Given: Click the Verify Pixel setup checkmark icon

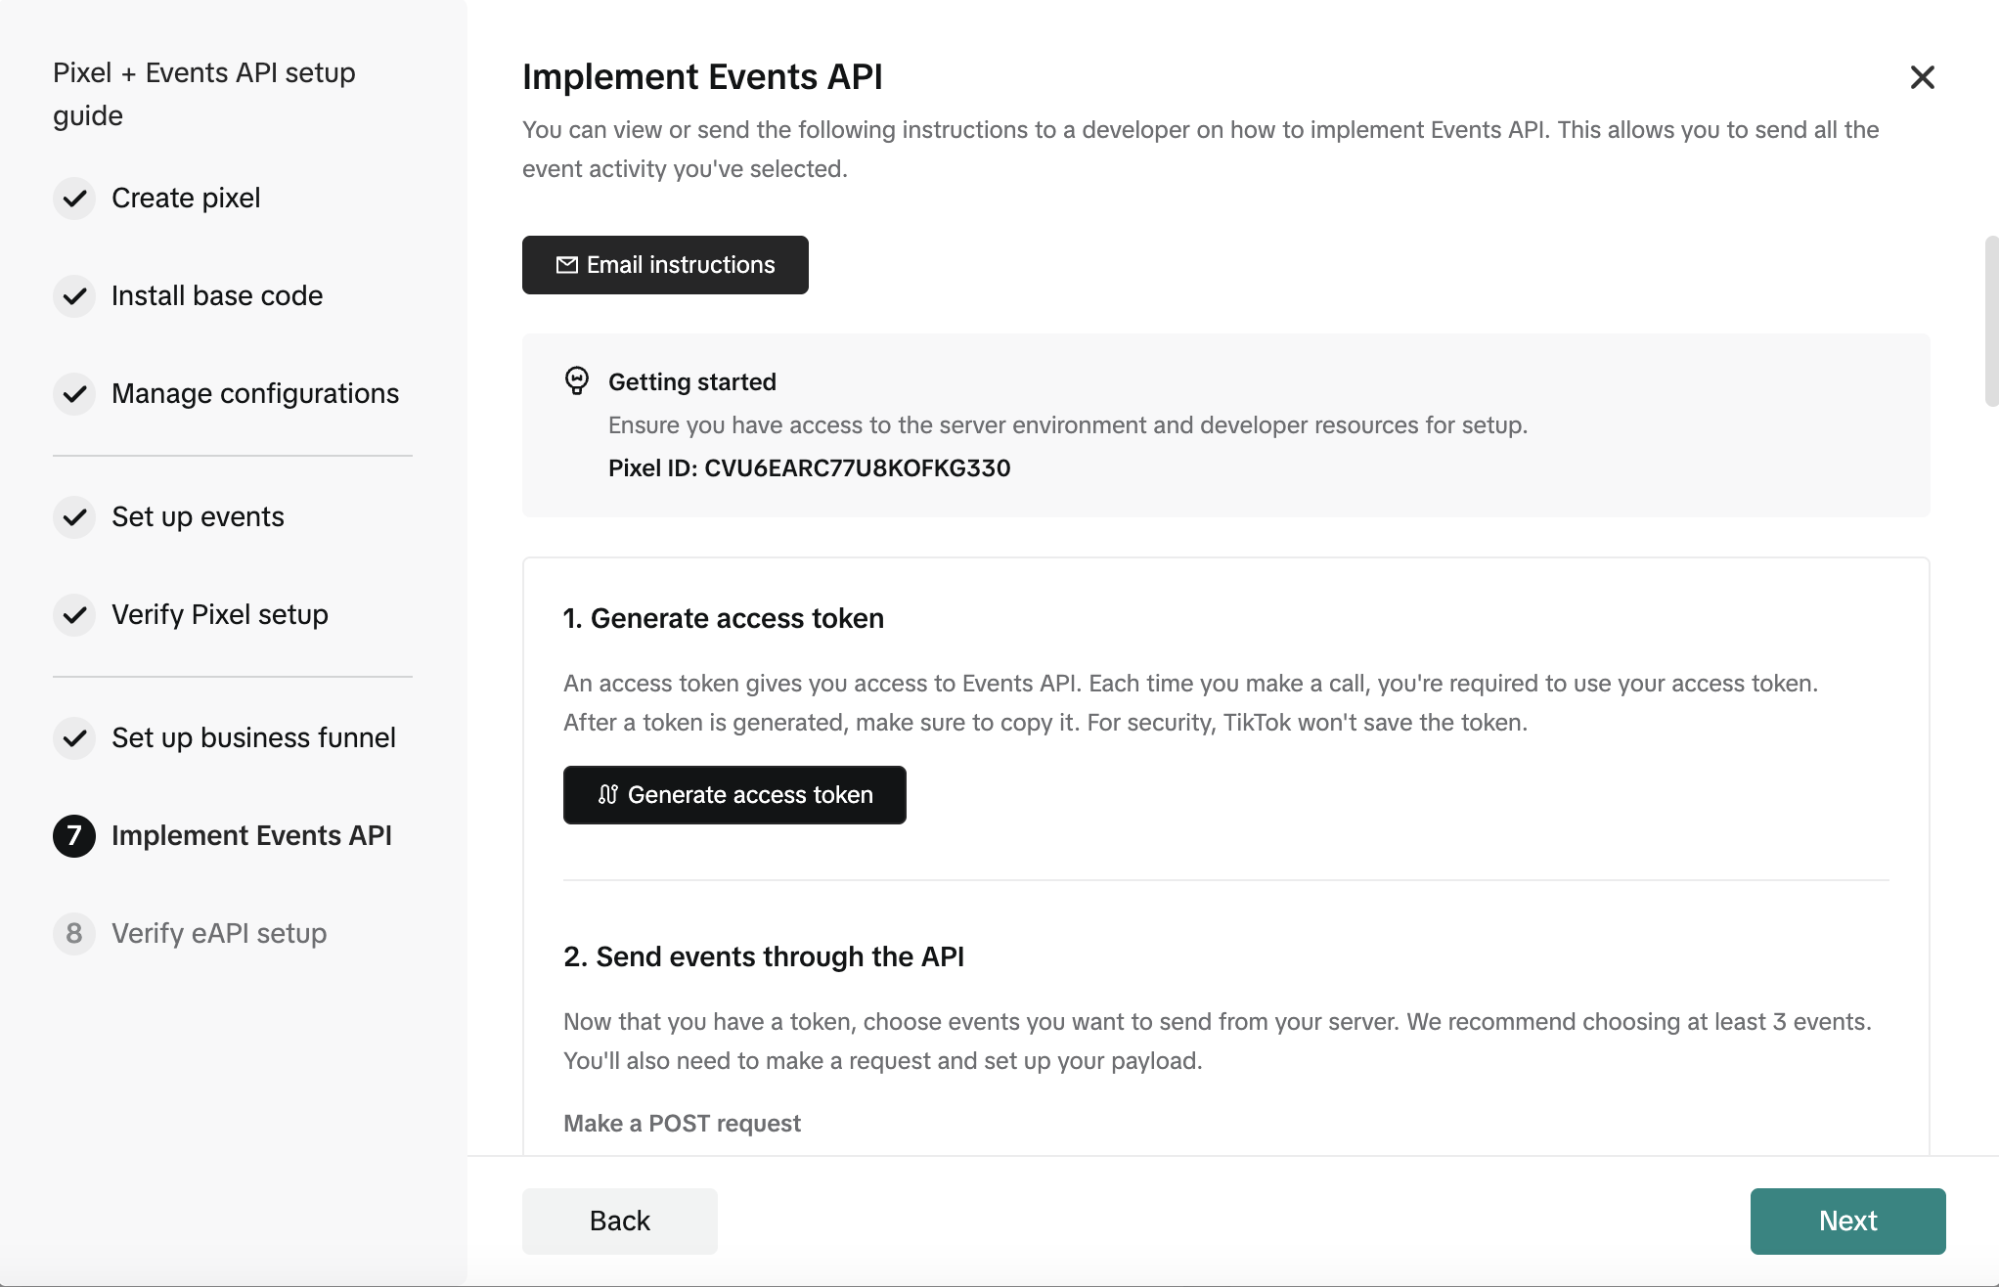Looking at the screenshot, I should 74,615.
